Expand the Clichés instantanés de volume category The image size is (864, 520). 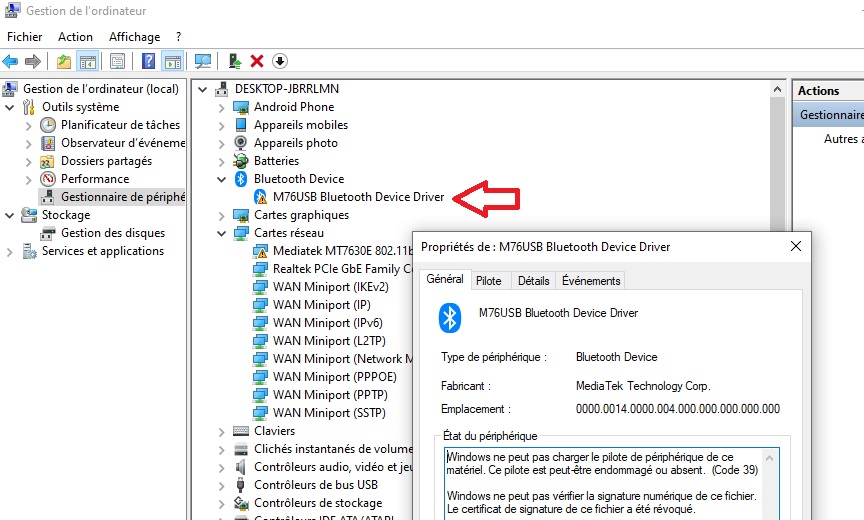click(222, 449)
